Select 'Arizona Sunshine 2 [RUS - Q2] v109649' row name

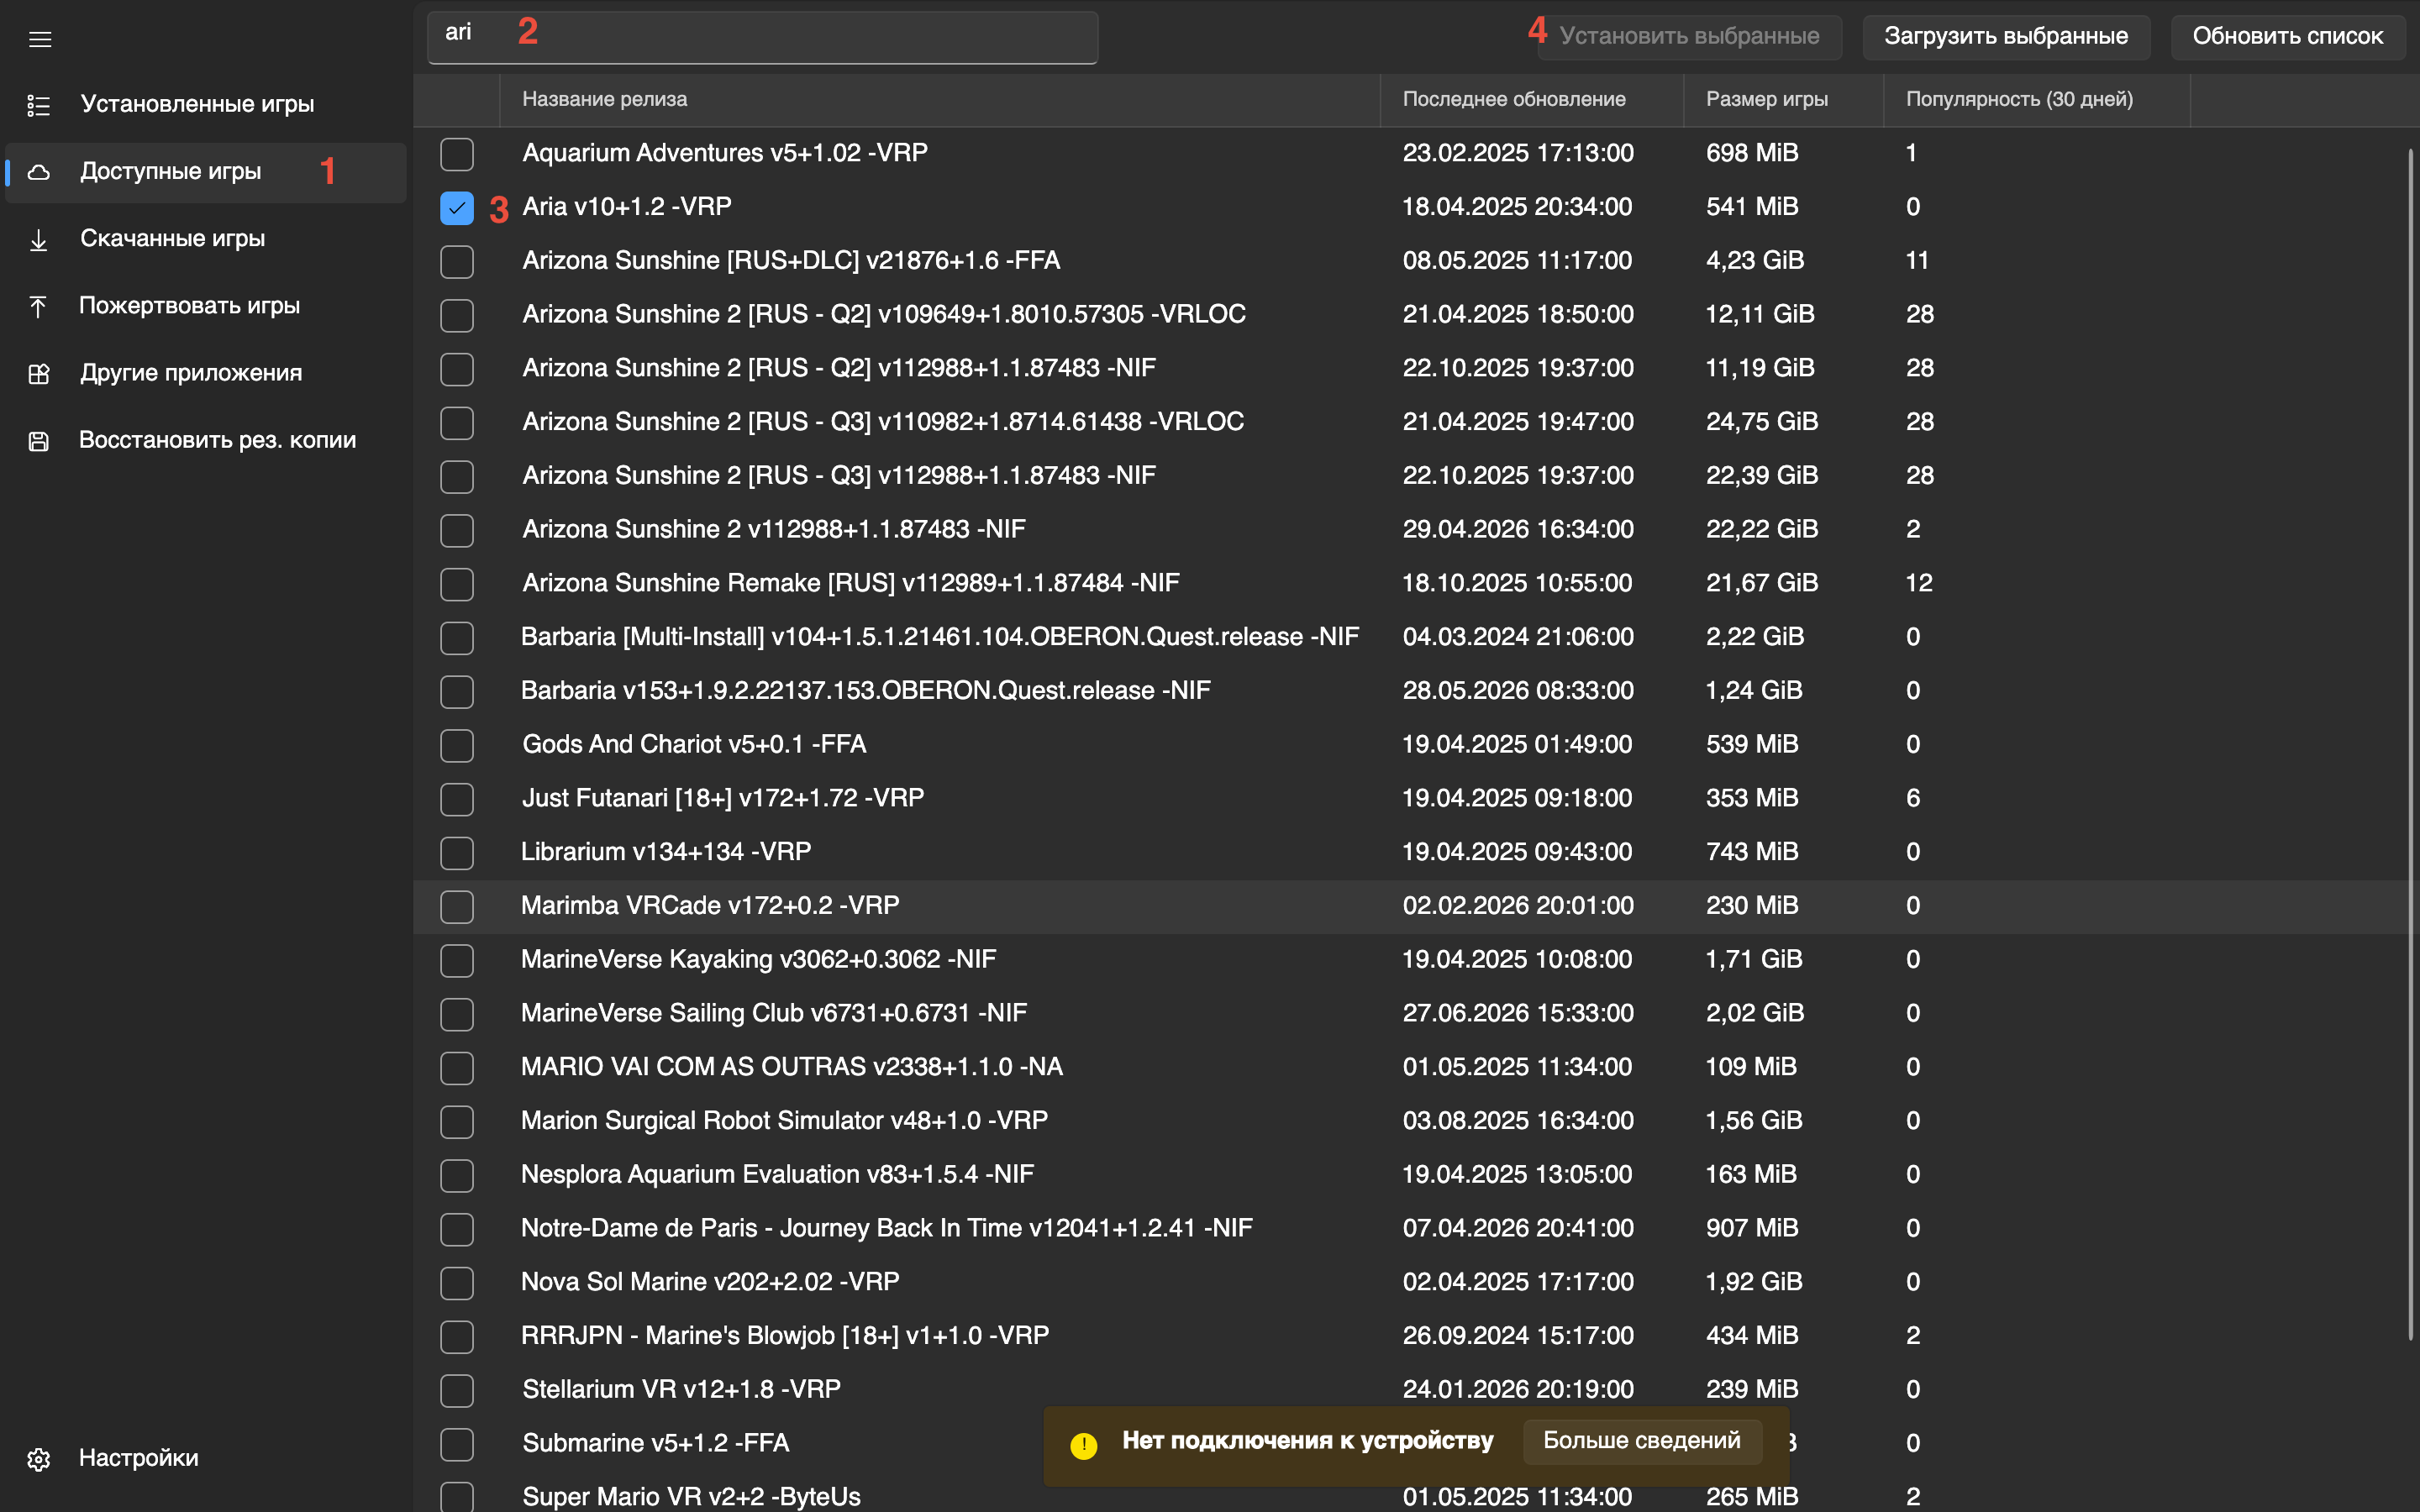pyautogui.click(x=884, y=314)
